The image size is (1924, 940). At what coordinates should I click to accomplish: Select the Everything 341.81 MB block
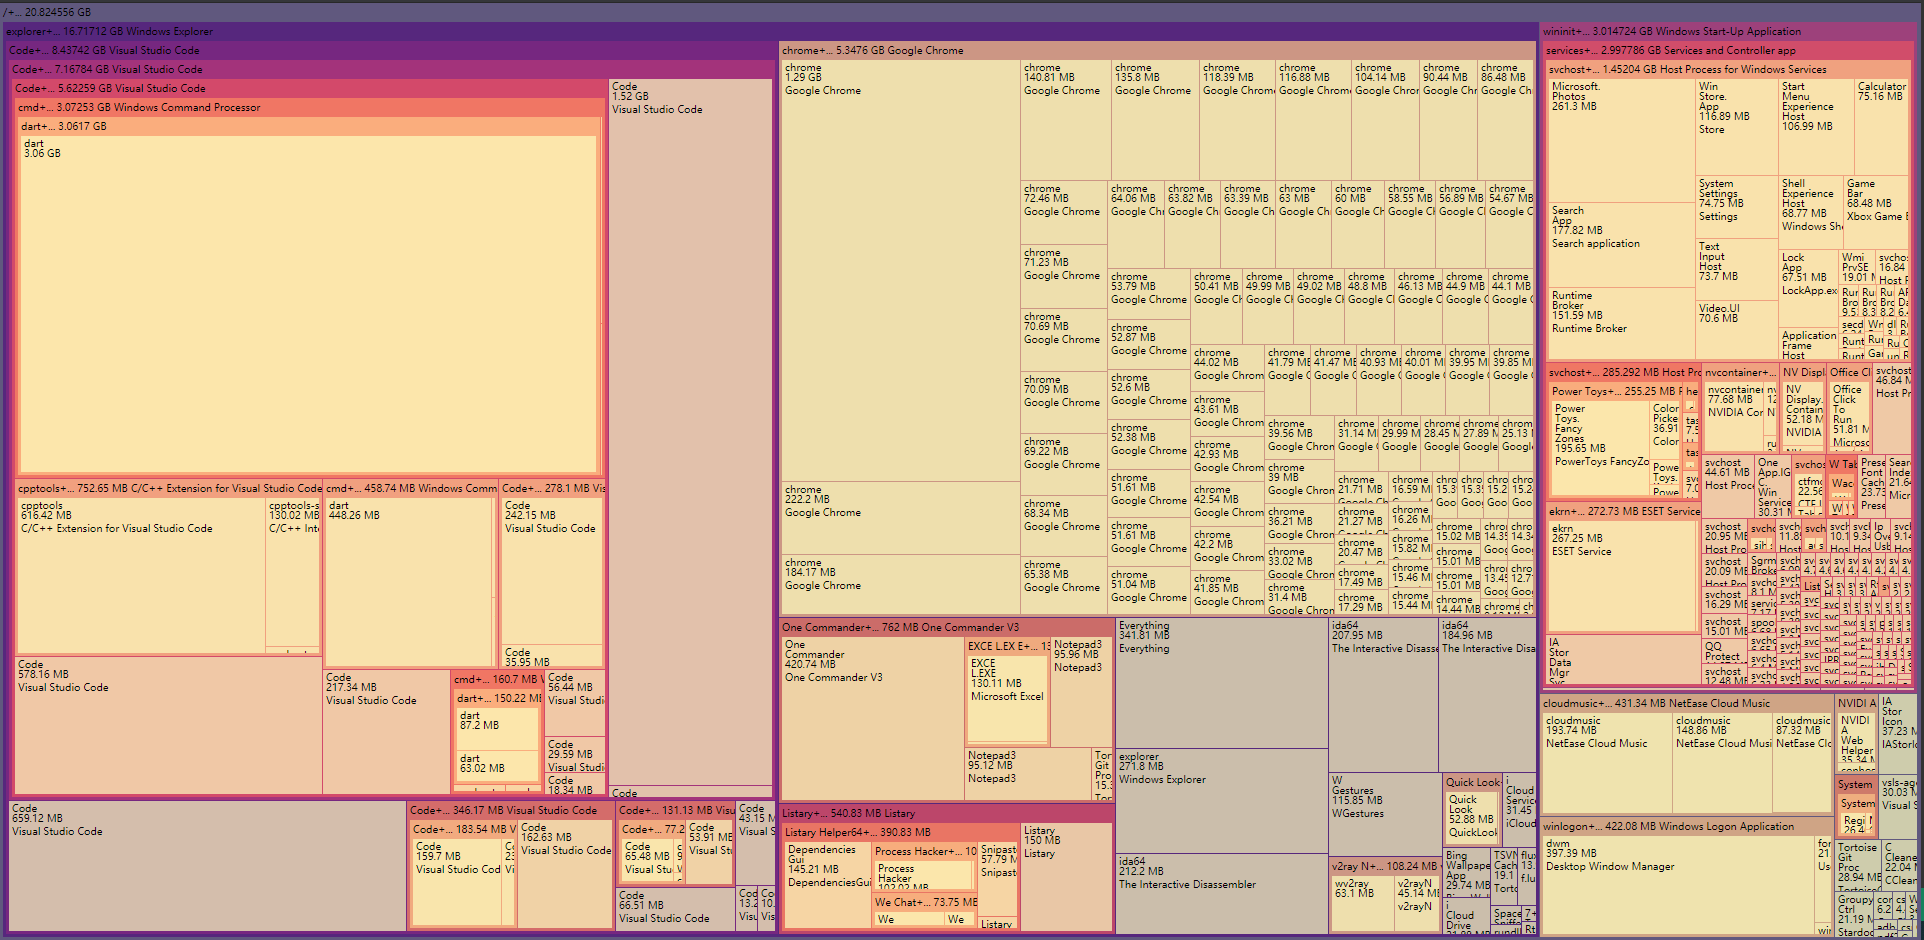point(1221,684)
